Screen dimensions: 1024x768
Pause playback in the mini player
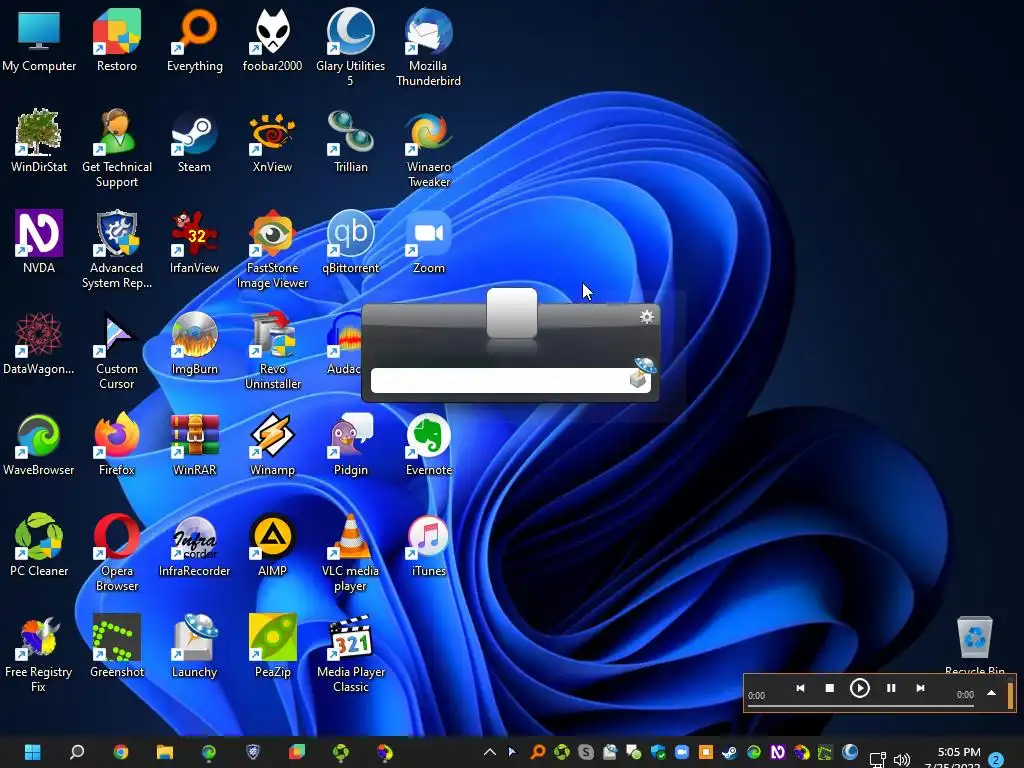click(x=891, y=688)
